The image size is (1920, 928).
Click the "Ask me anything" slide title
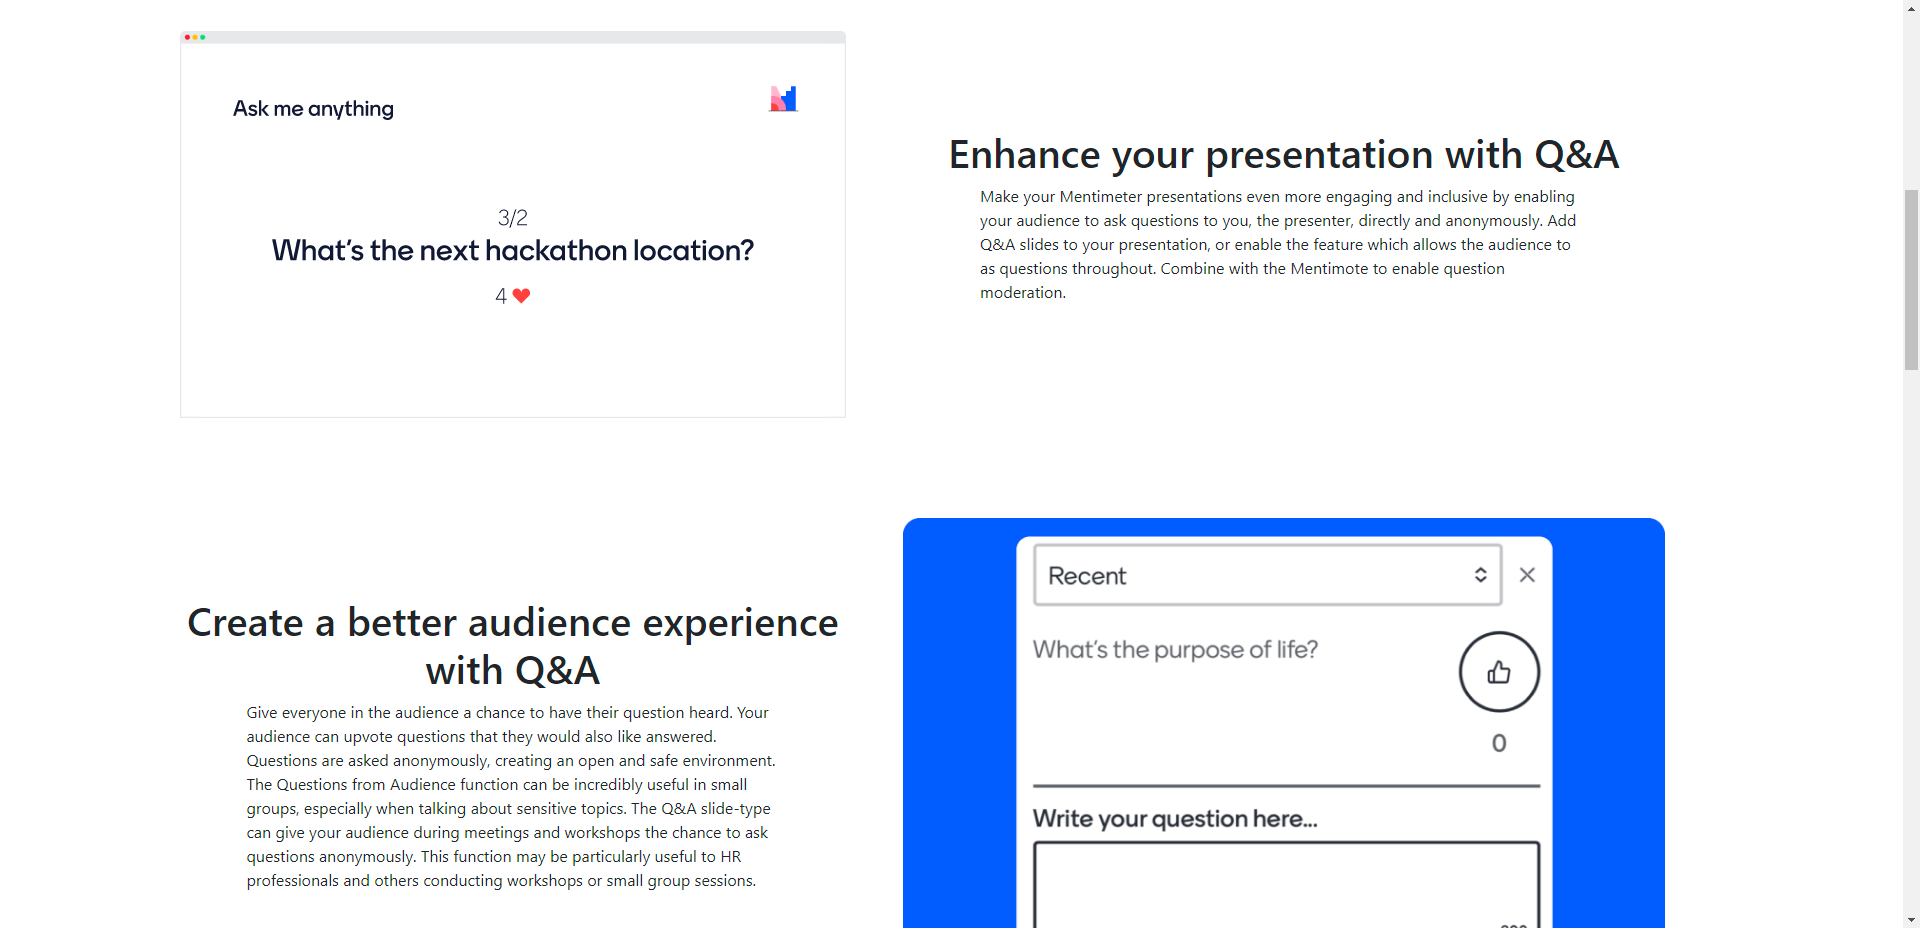click(312, 108)
